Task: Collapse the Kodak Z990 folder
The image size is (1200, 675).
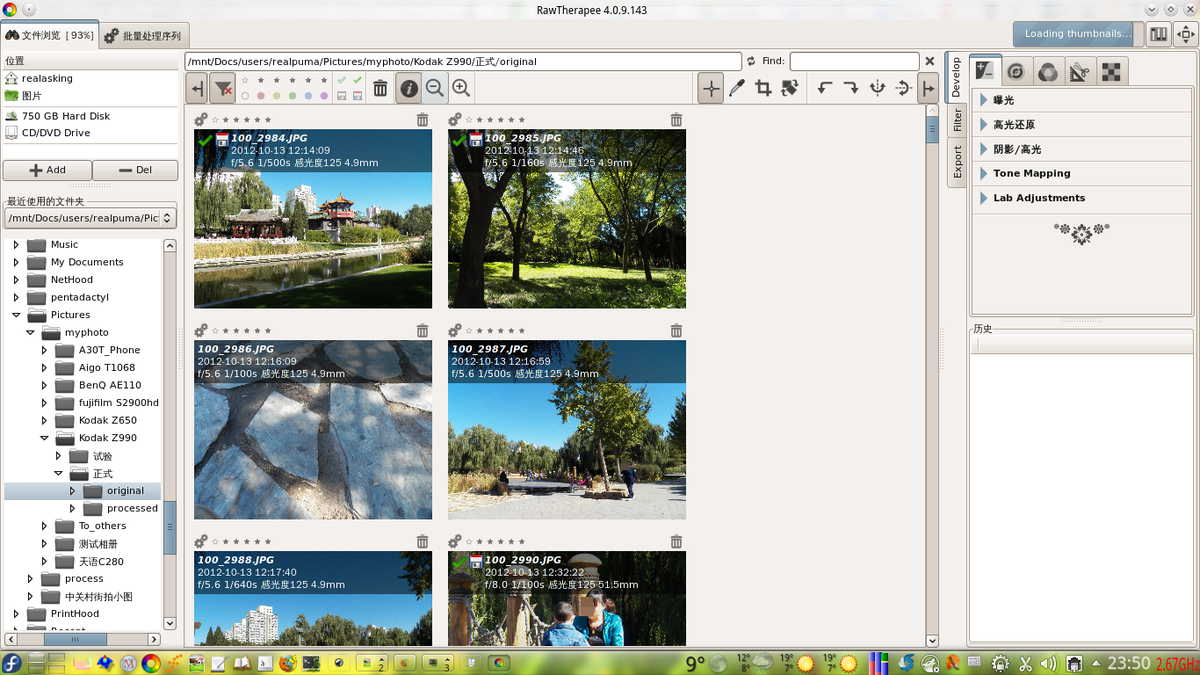Action: tap(44, 438)
